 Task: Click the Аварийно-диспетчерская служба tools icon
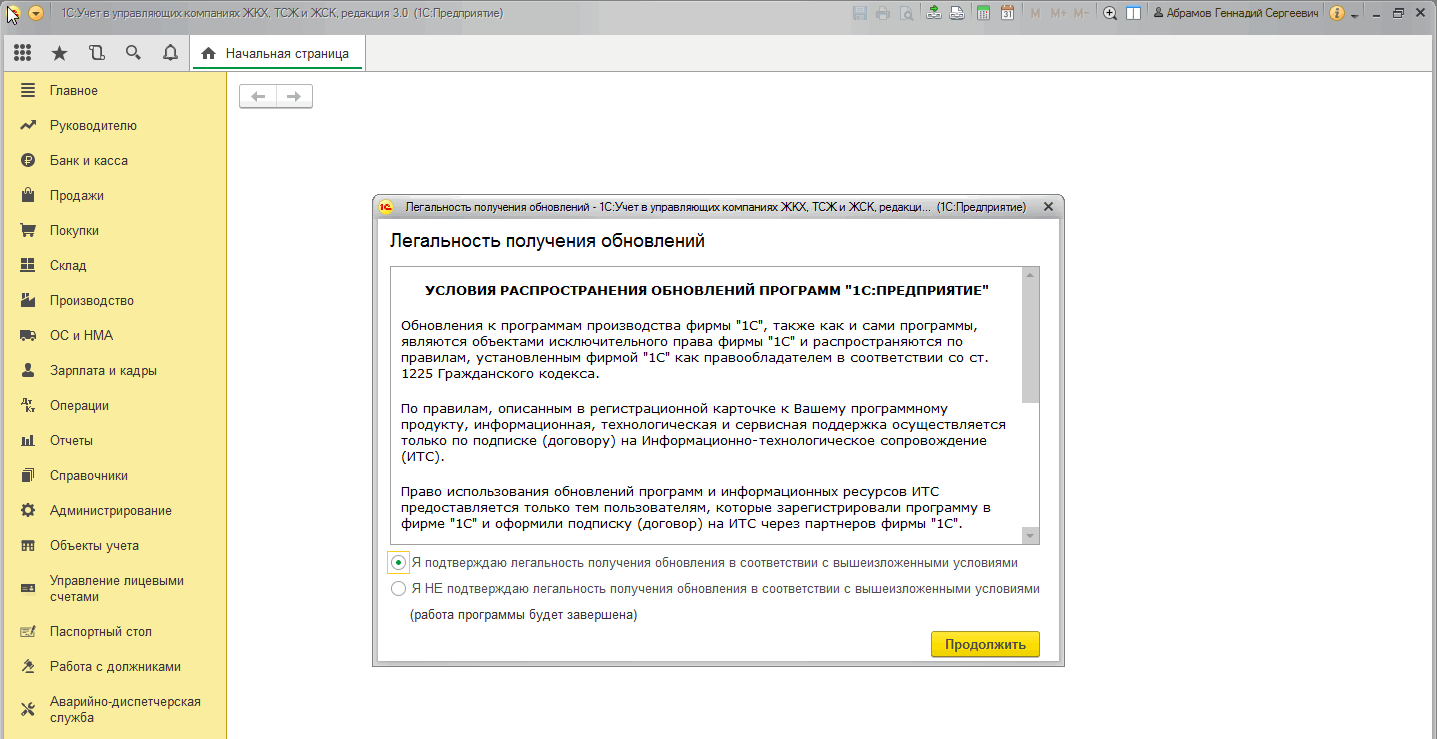point(29,709)
